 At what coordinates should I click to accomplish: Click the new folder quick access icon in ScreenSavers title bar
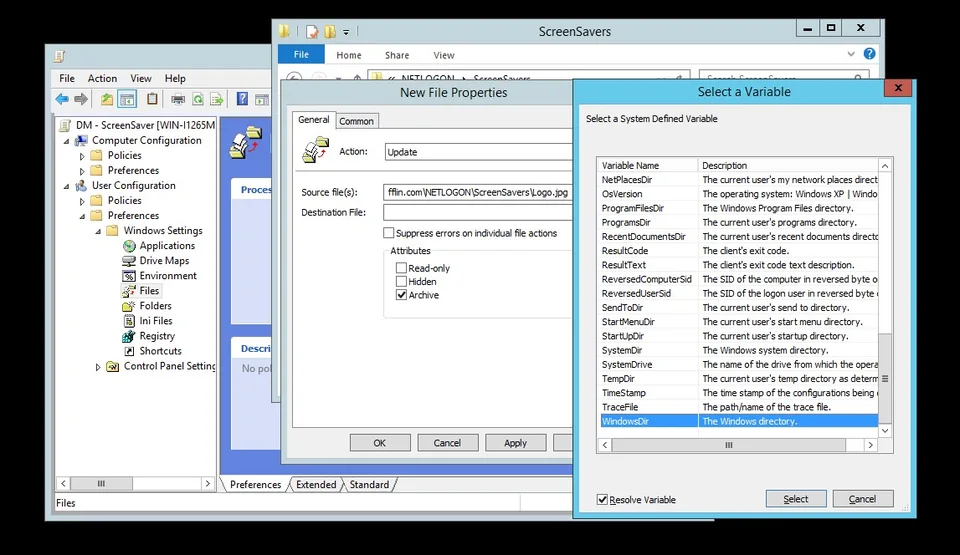click(x=331, y=31)
